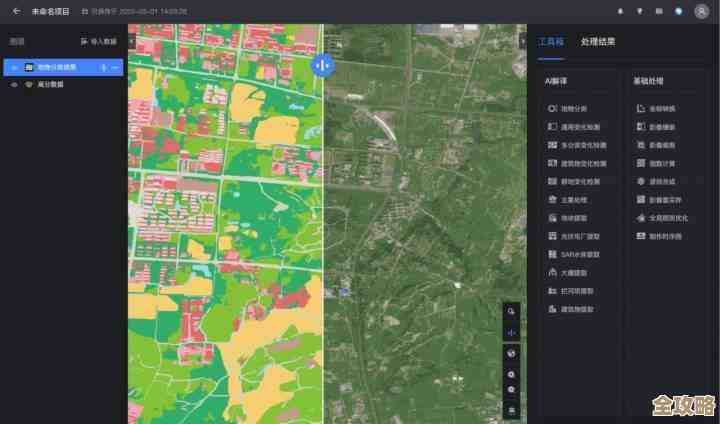Switch to the 处理结果 tab
Screen dimensions: 720x424
pyautogui.click(x=598, y=42)
